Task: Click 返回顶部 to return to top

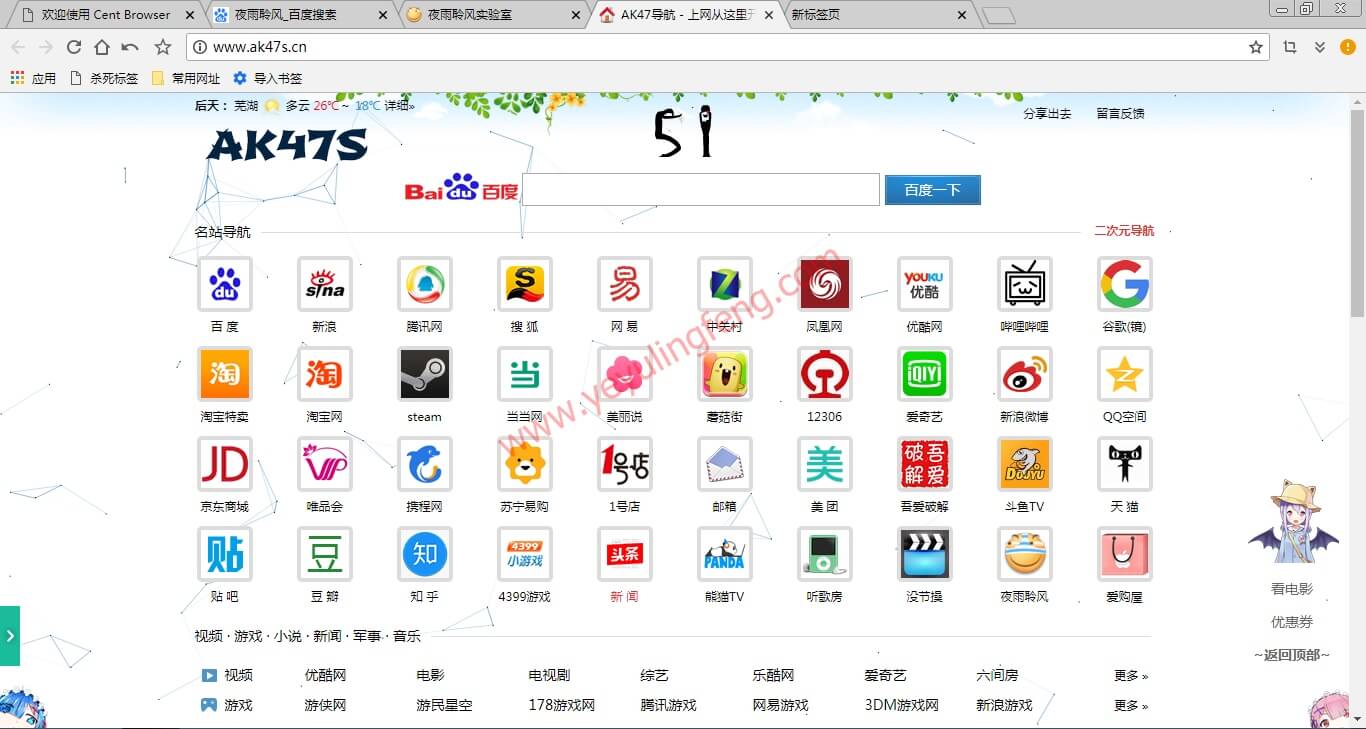Action: (1292, 655)
